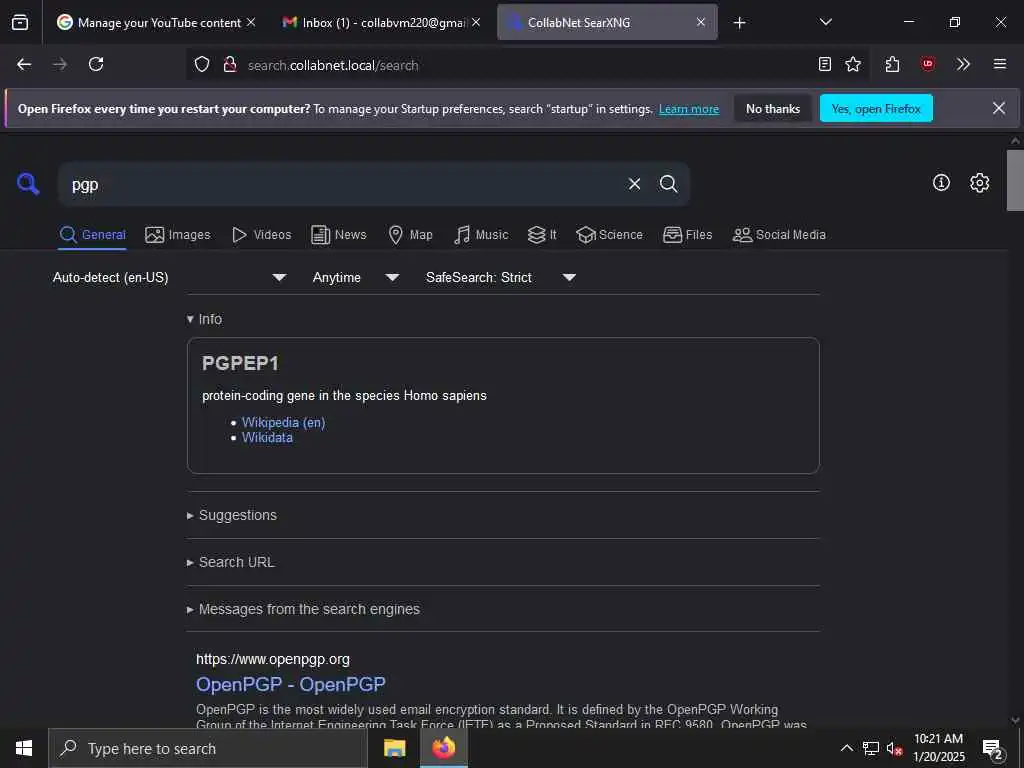Open File Explorer from taskbar

394,748
